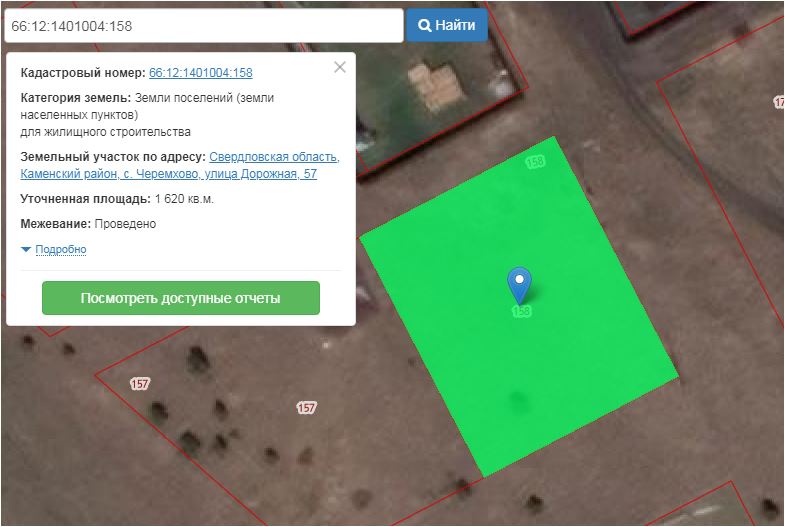Open cadastral number link 66:12:1401004:158

pyautogui.click(x=201, y=73)
